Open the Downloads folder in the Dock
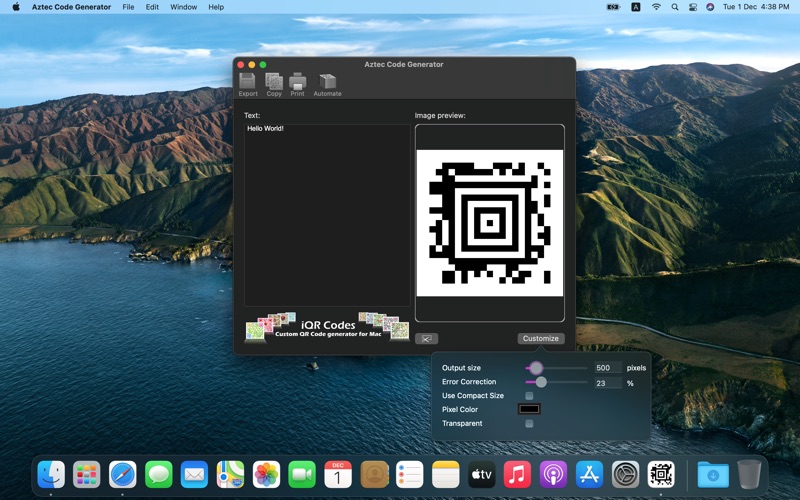 pyautogui.click(x=713, y=475)
